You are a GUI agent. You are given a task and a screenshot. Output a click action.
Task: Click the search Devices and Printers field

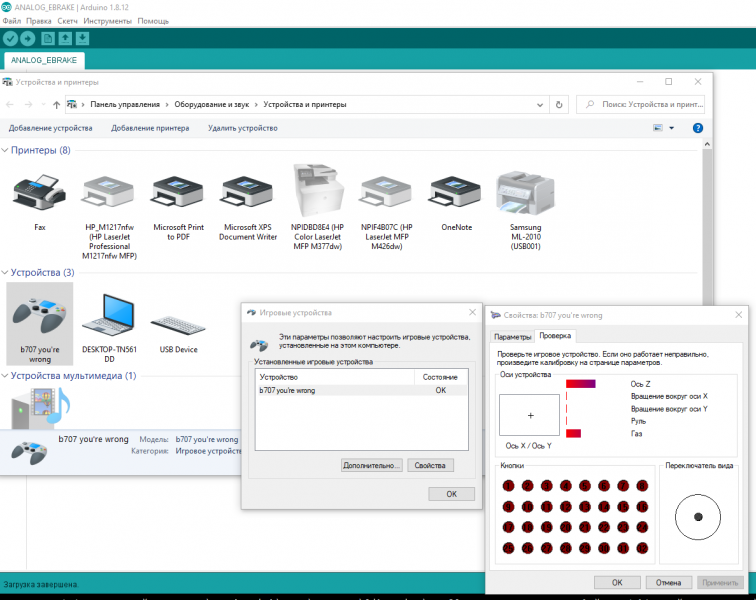coord(640,105)
